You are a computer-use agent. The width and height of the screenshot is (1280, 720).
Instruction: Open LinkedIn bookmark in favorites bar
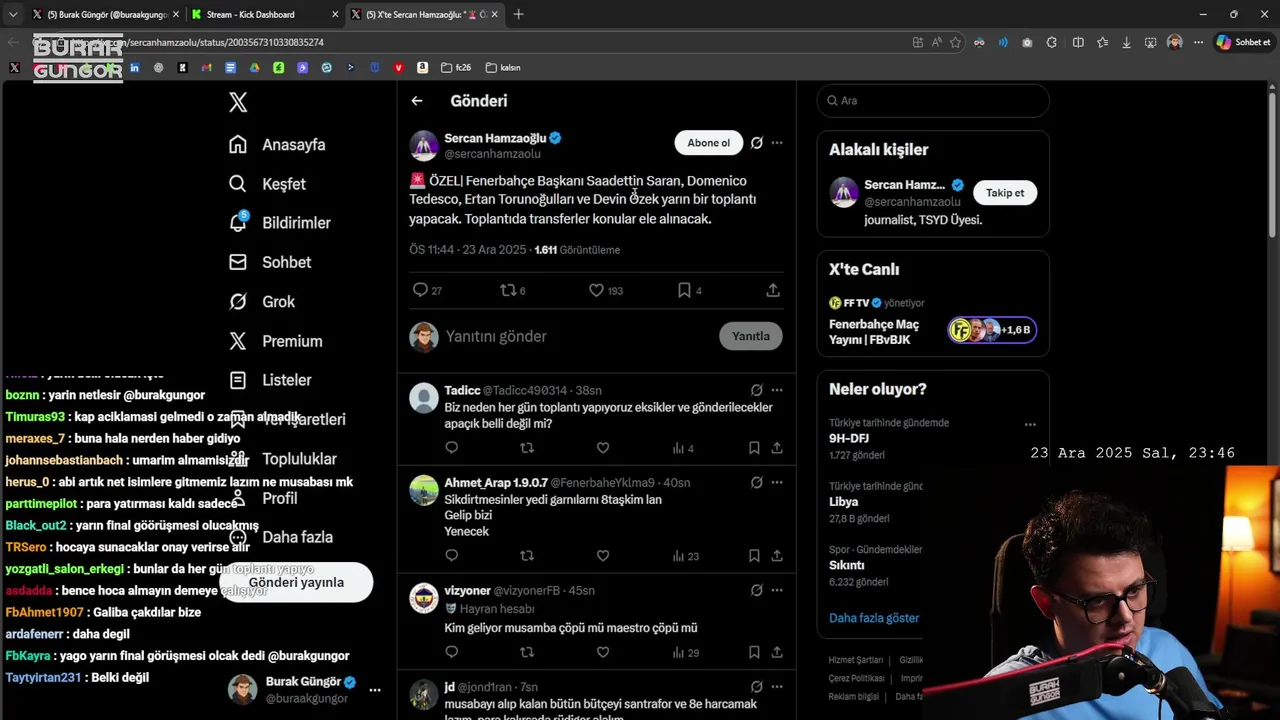(134, 68)
